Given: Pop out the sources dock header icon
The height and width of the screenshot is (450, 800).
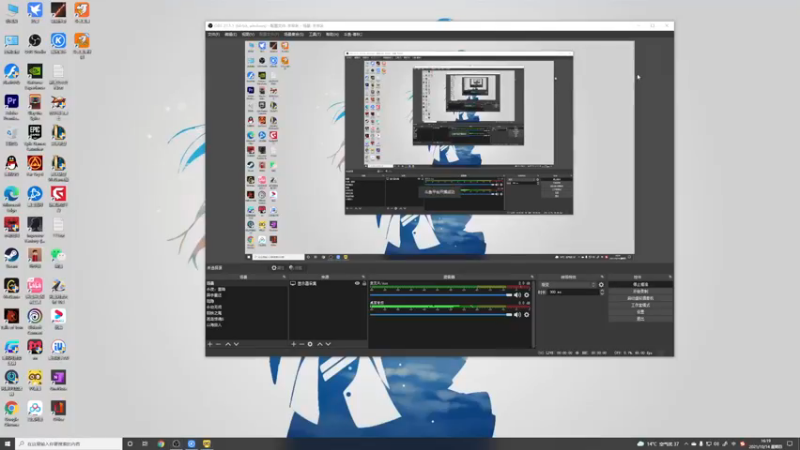Looking at the screenshot, I should 363,277.
